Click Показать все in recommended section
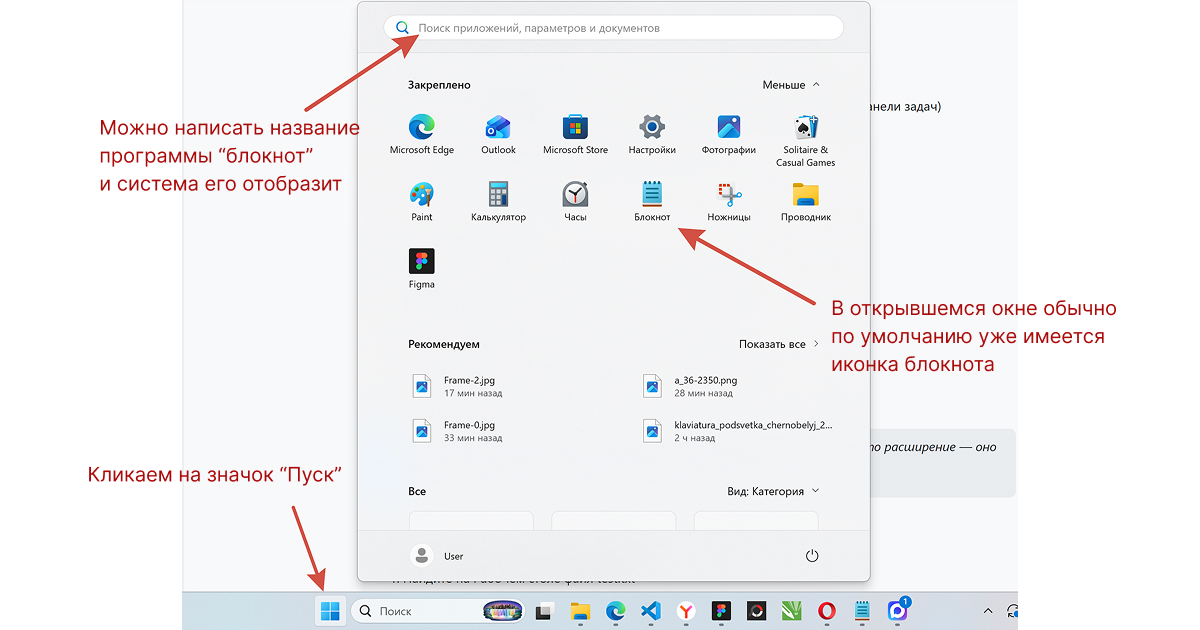1200x630 pixels. (779, 344)
